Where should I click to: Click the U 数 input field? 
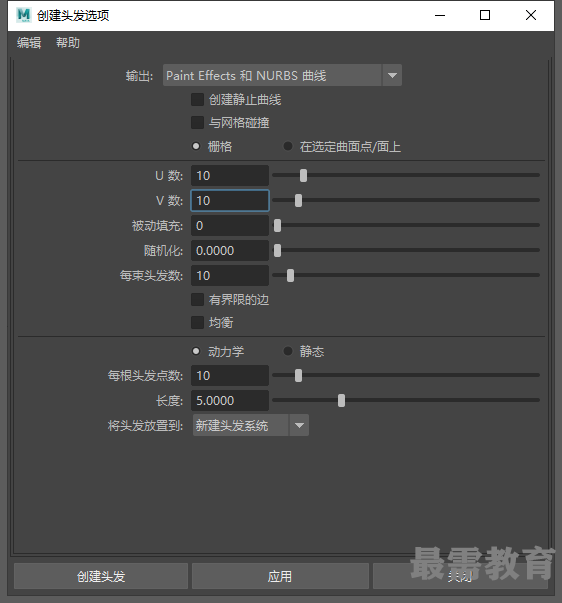230,175
